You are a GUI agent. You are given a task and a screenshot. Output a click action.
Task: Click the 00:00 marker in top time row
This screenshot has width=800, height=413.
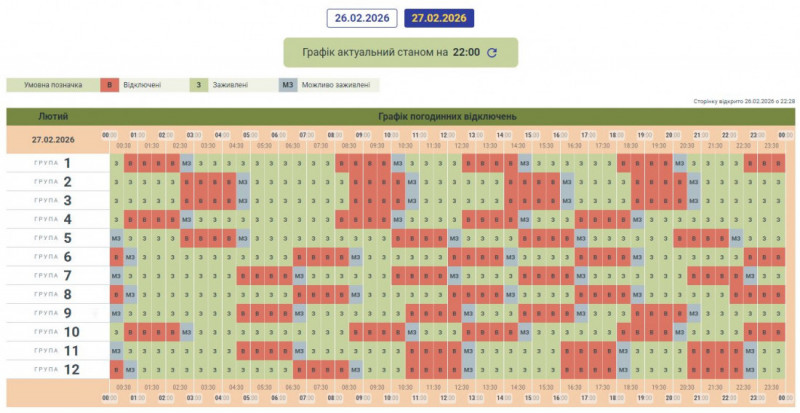pos(109,134)
